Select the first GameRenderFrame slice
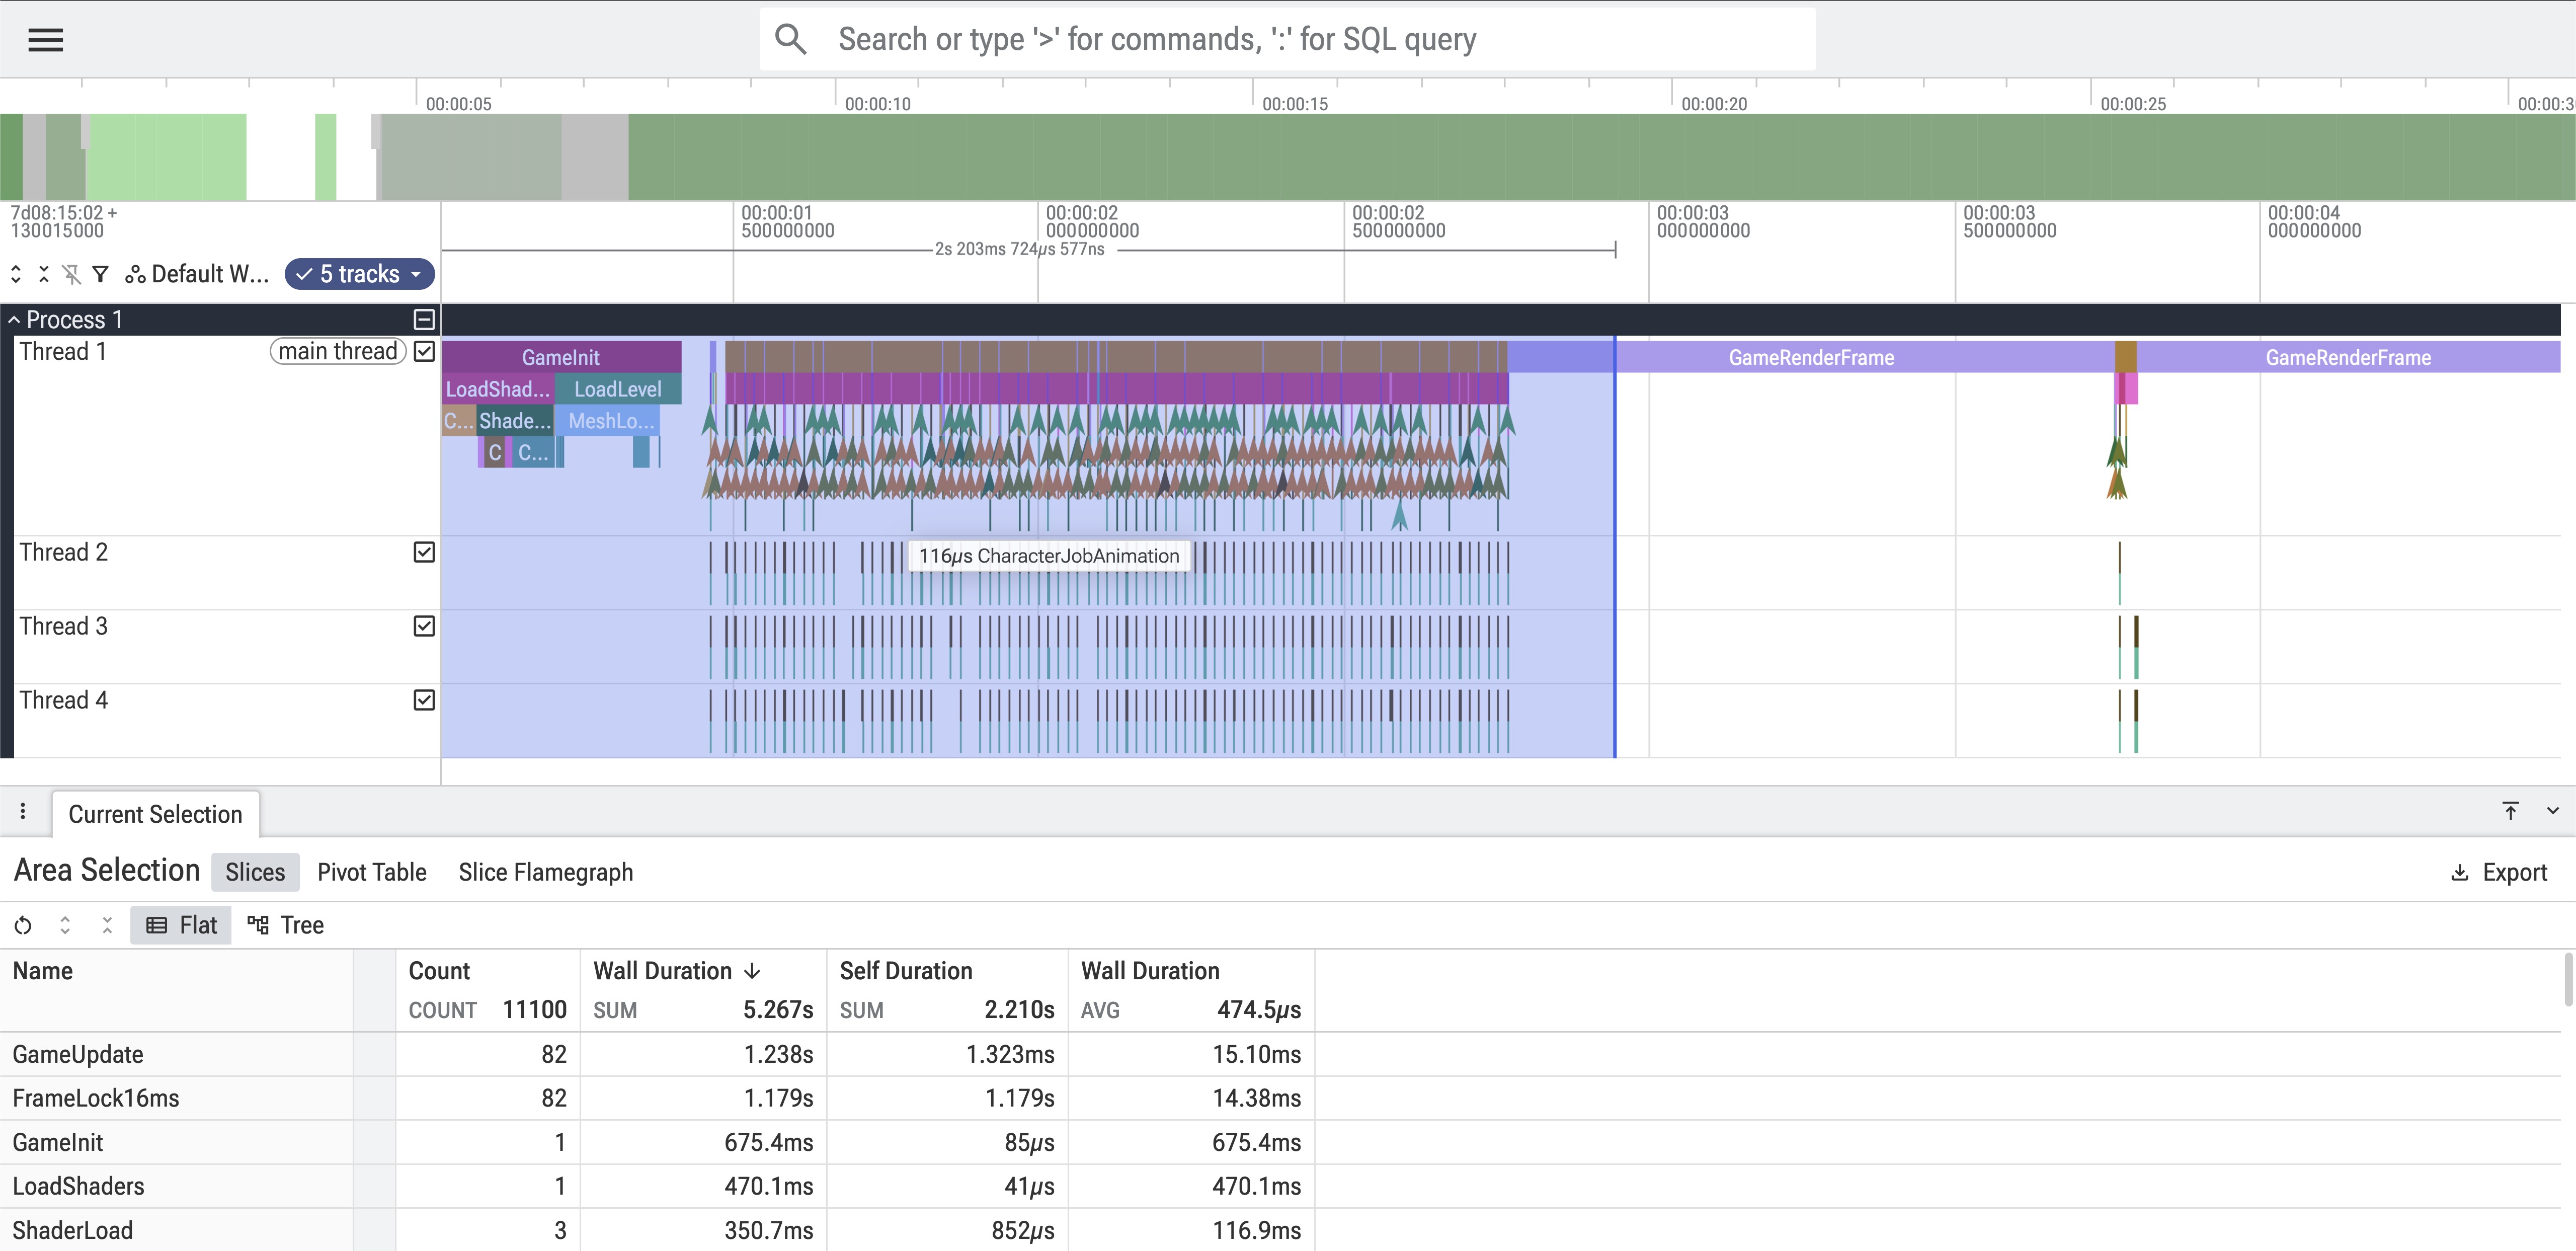2576x1251 pixels. [1811, 357]
